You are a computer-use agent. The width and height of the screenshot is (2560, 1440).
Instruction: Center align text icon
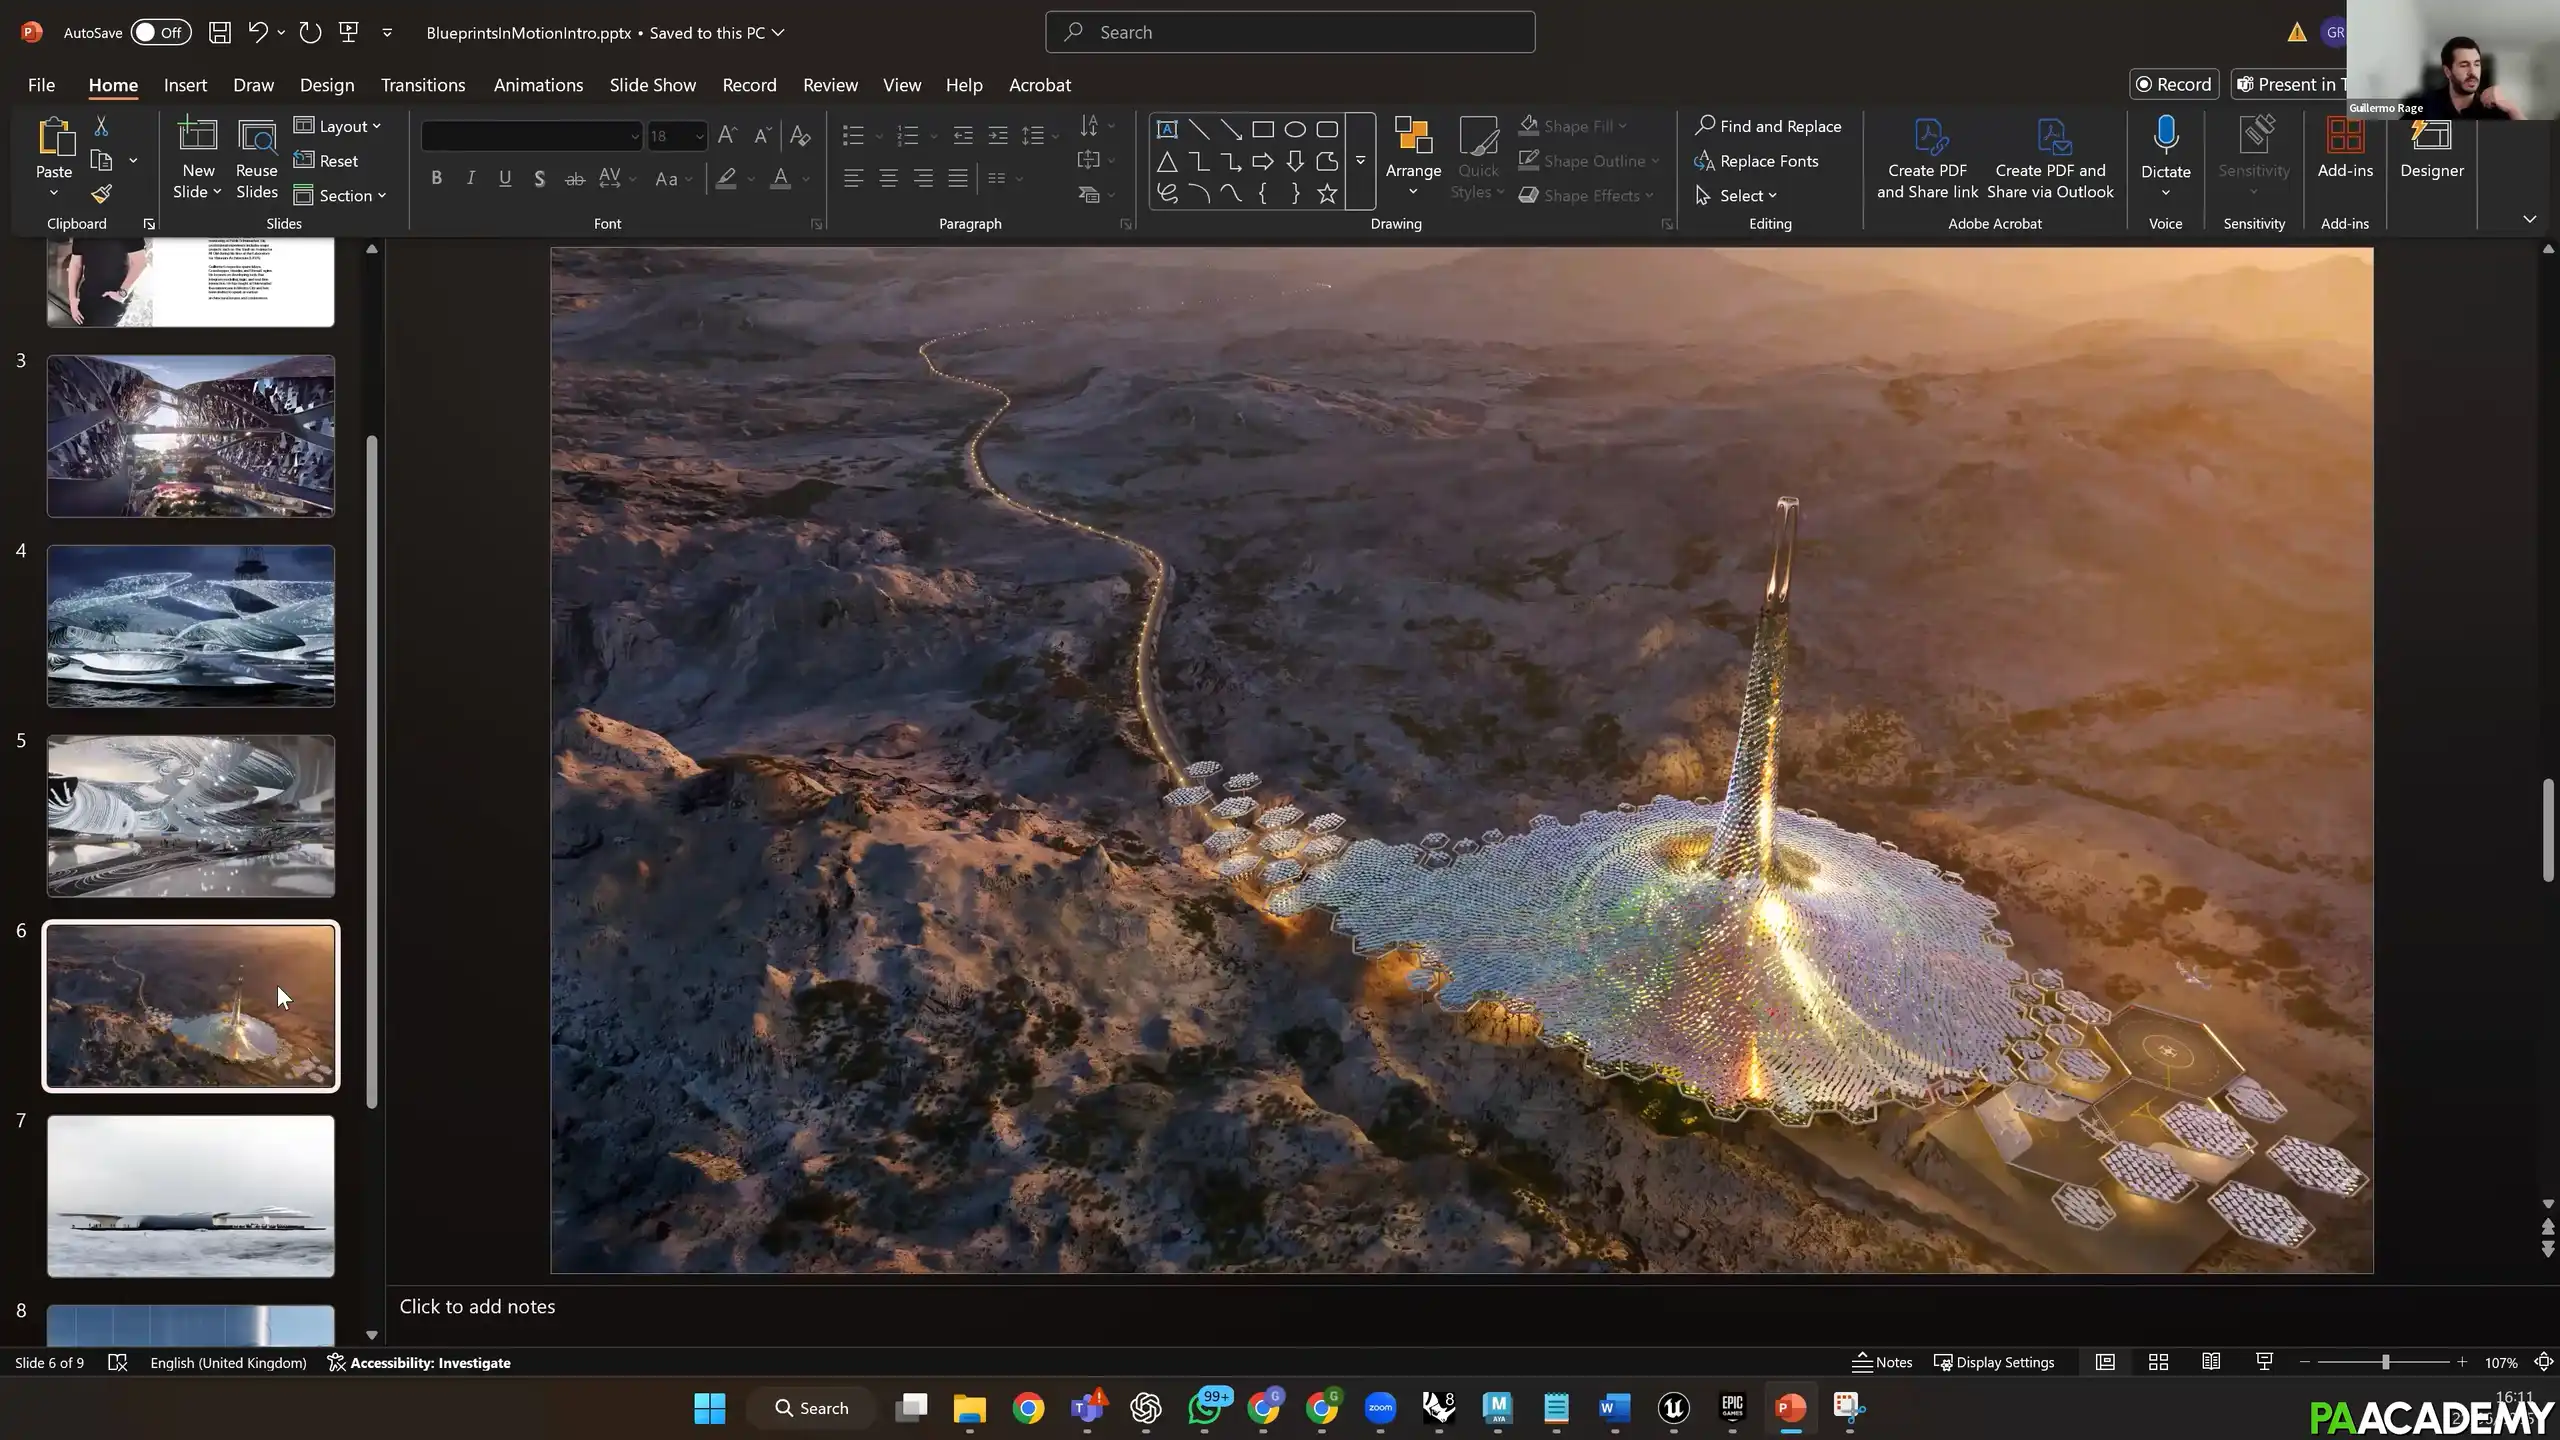[x=888, y=178]
